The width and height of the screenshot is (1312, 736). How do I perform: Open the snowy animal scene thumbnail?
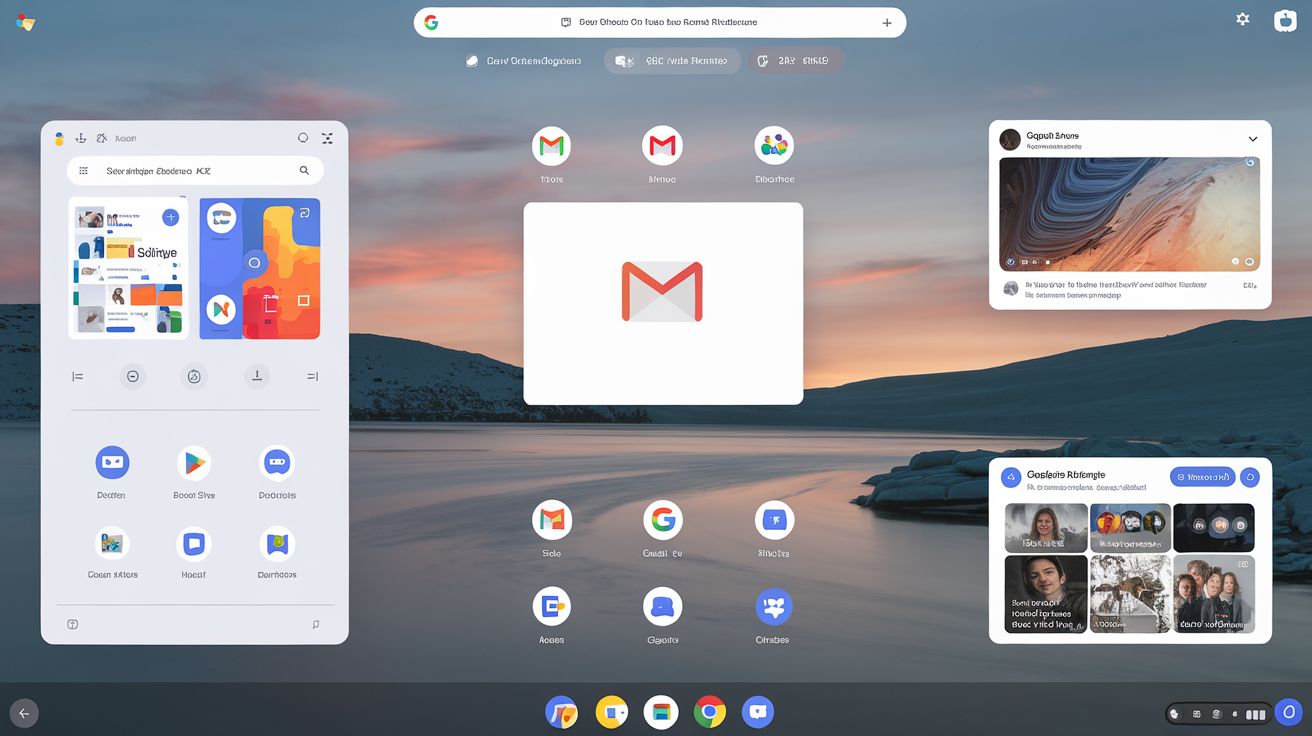point(1130,594)
